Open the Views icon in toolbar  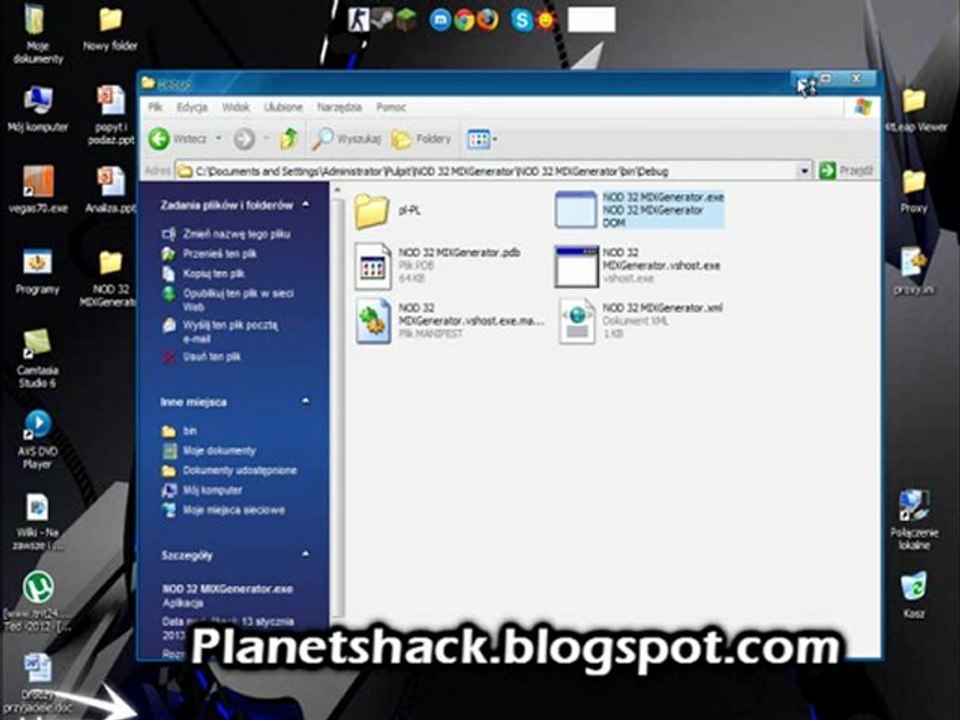478,139
